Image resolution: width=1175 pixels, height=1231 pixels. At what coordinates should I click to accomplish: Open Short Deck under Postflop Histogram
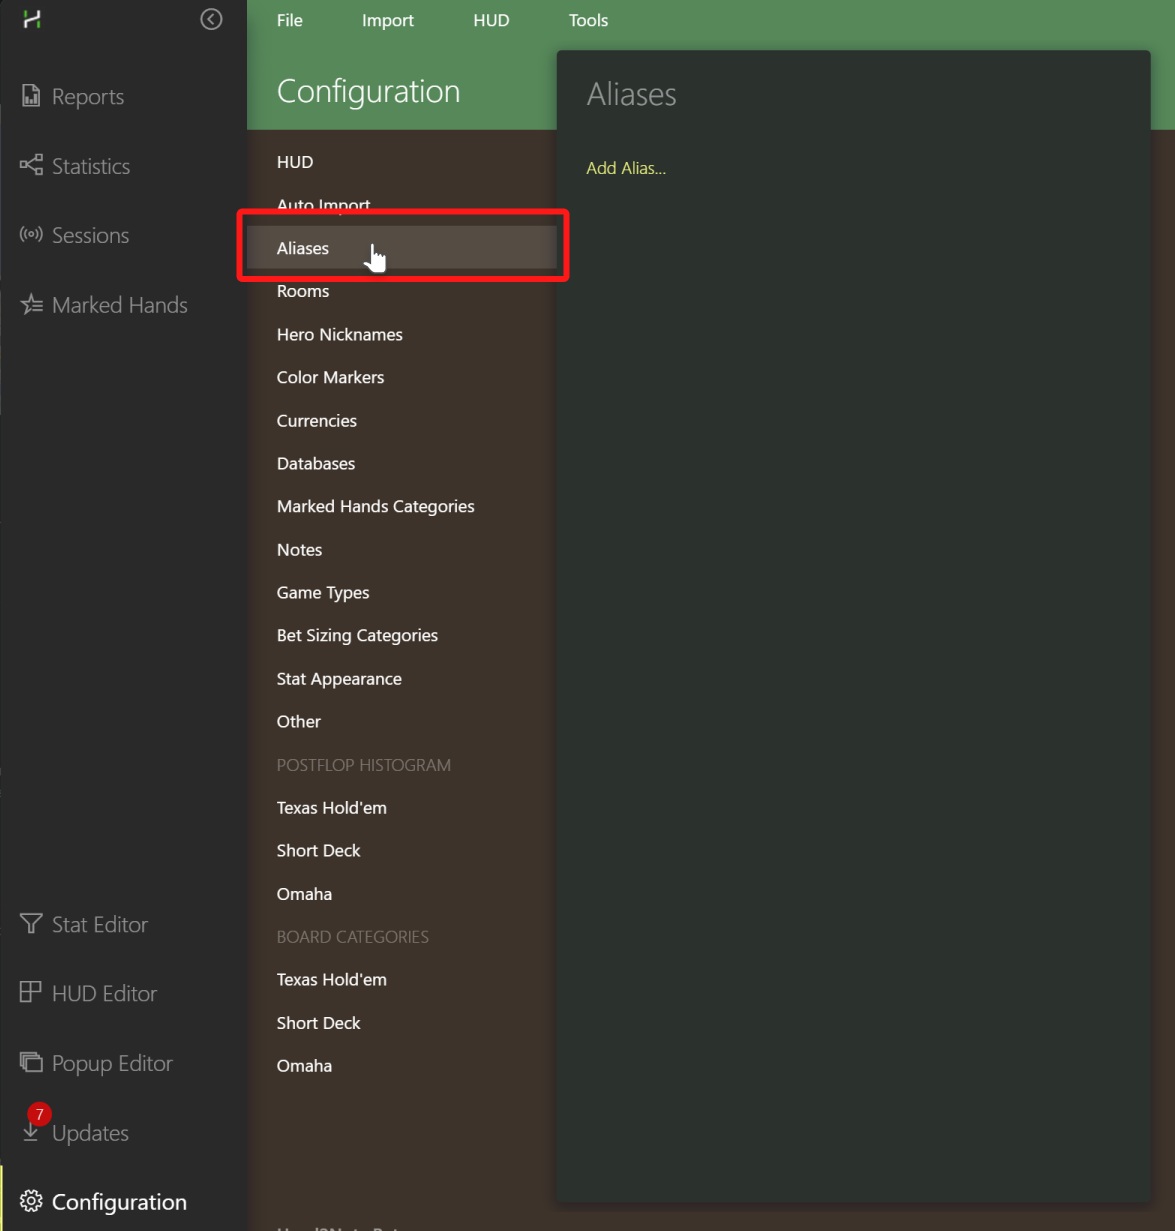coord(318,851)
